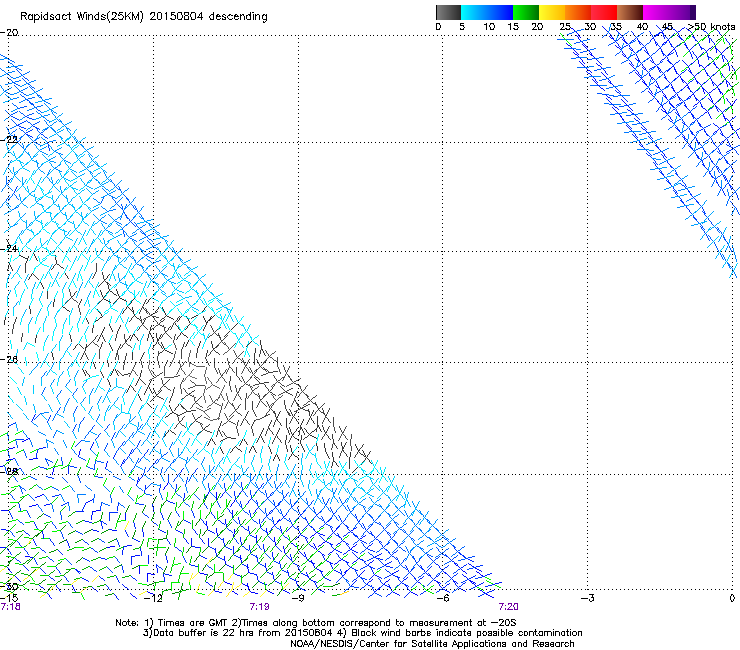Select the green 15-20 knots color band
Screen dimensions: 740x650
point(526,12)
